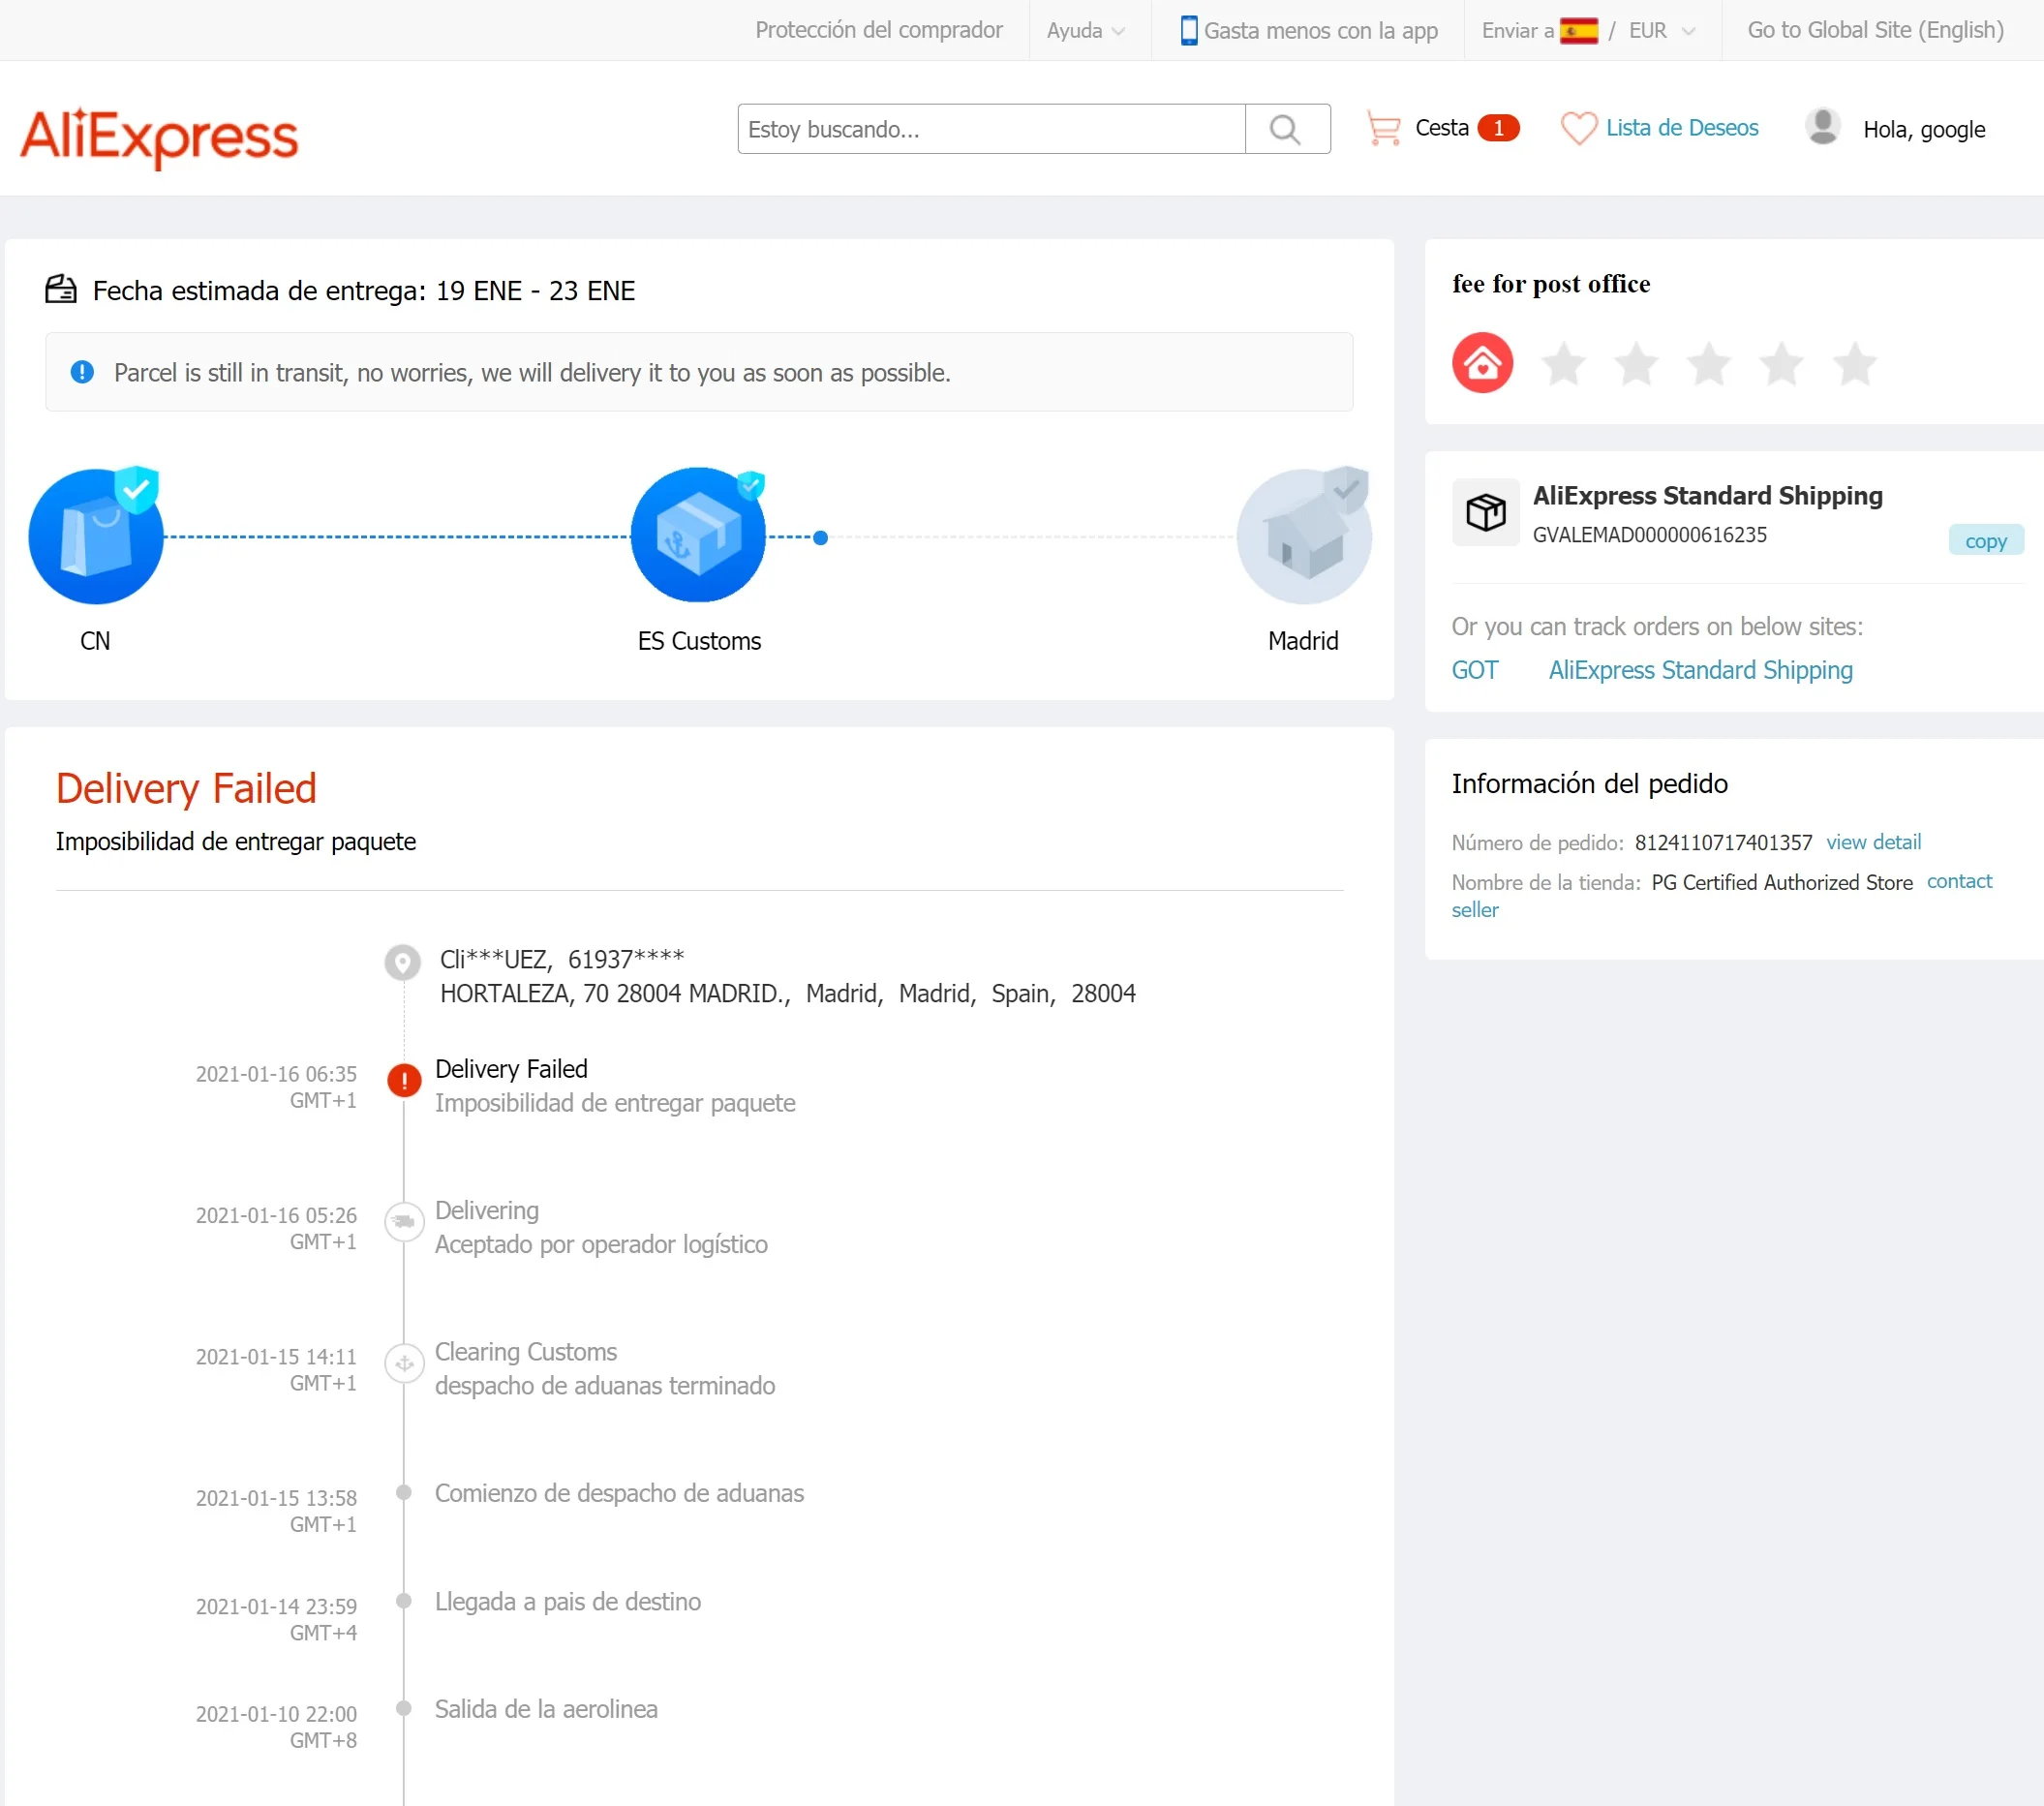Copy the tracking number
Screen dimensions: 2044x1806
[x=1985, y=541]
